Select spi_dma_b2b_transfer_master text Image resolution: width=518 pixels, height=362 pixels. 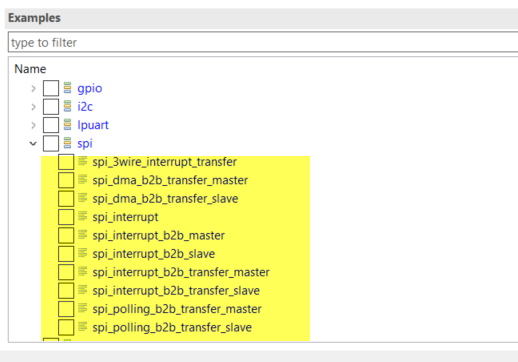pos(170,180)
